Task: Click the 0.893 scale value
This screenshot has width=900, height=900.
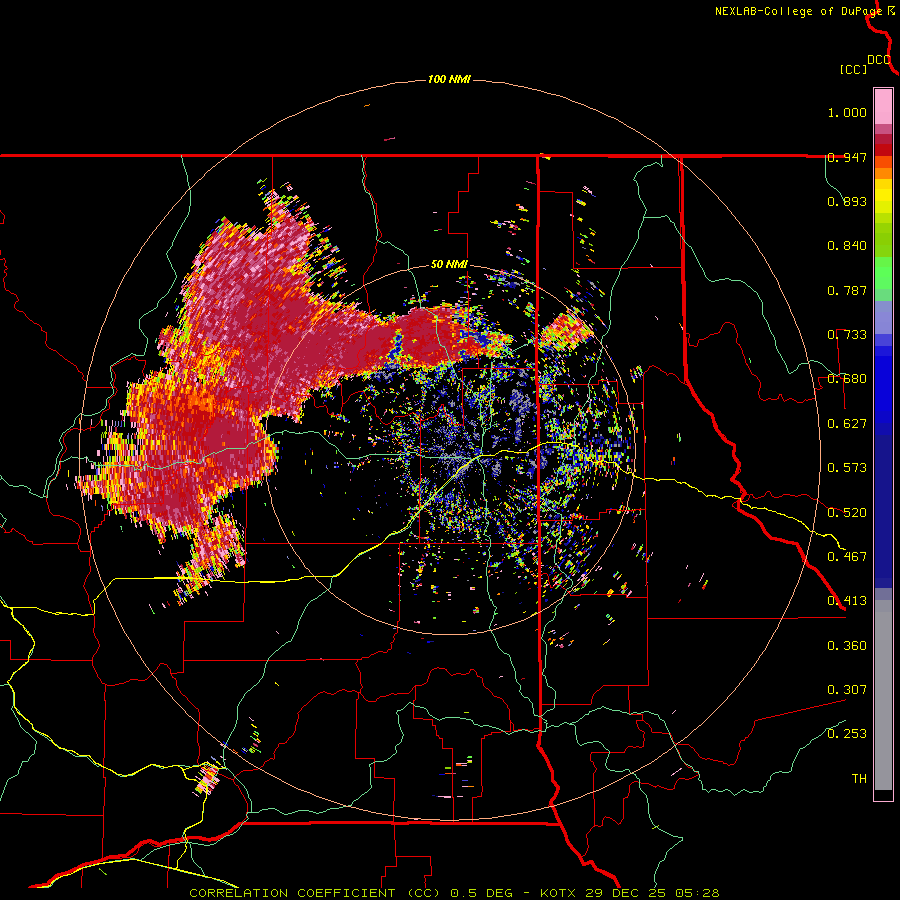Action: (x=847, y=201)
